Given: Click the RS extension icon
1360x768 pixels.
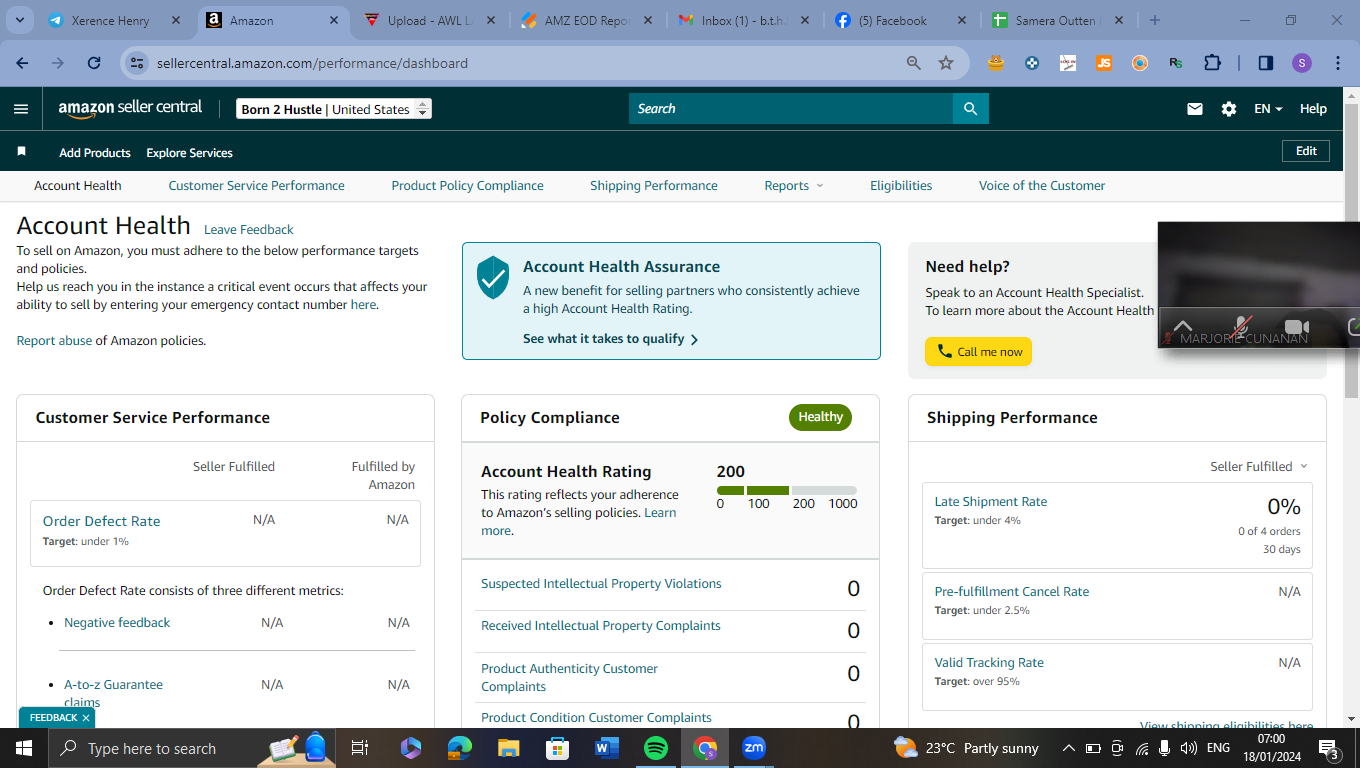Looking at the screenshot, I should 1176,63.
